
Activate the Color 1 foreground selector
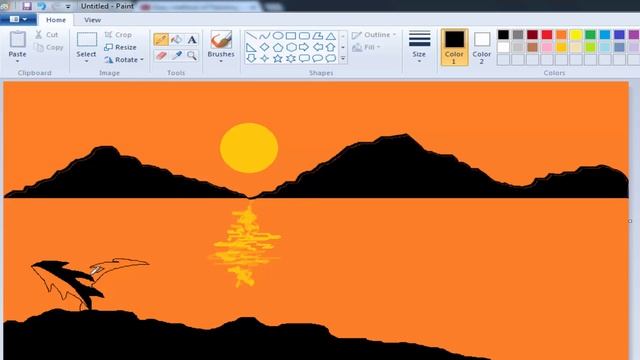(x=454, y=47)
